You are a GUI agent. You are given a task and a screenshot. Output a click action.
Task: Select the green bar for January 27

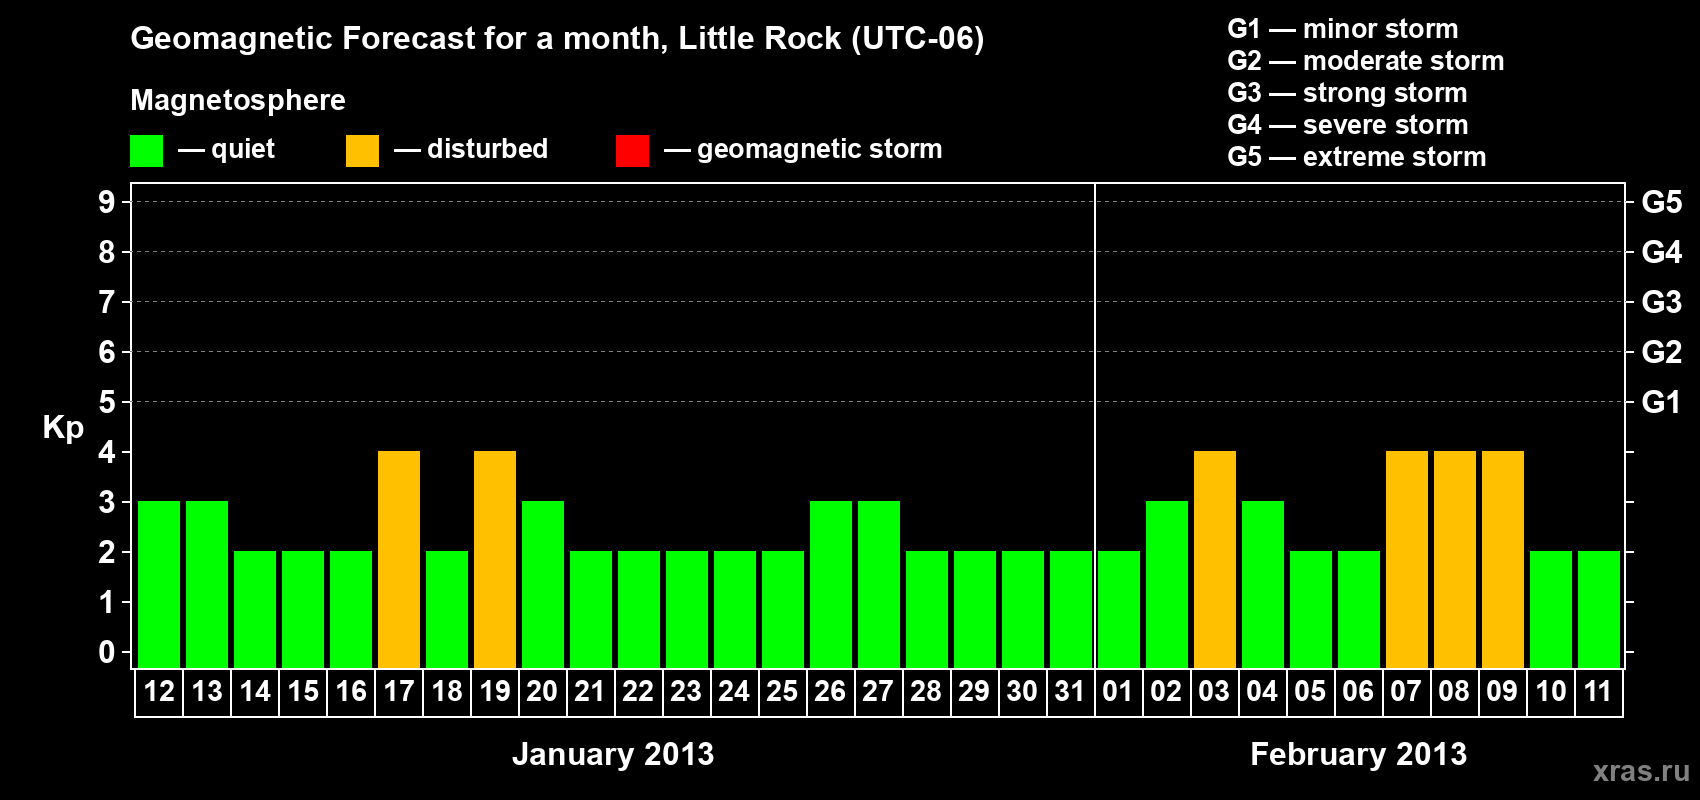point(879,585)
